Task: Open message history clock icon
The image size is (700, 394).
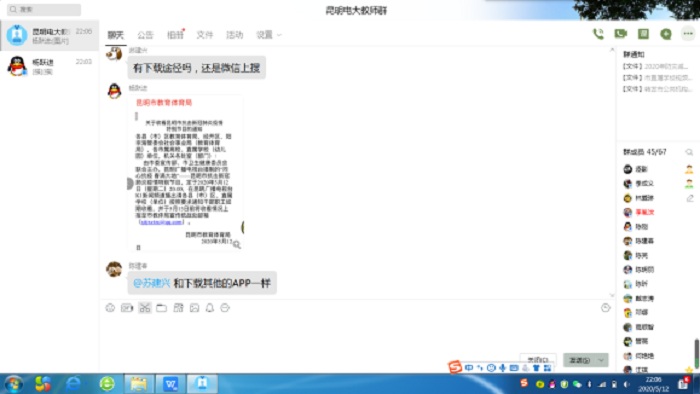Action: (605, 308)
